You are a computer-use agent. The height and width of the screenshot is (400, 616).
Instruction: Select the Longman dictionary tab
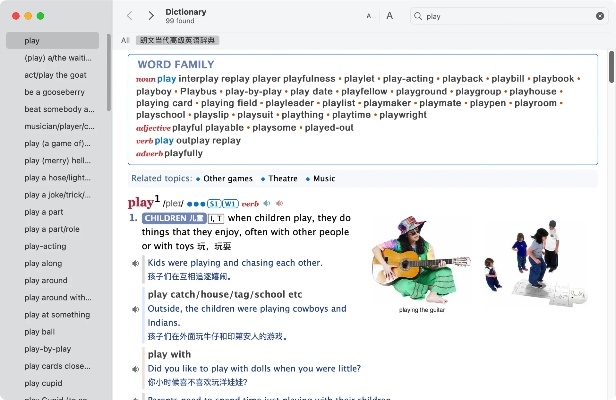point(178,40)
